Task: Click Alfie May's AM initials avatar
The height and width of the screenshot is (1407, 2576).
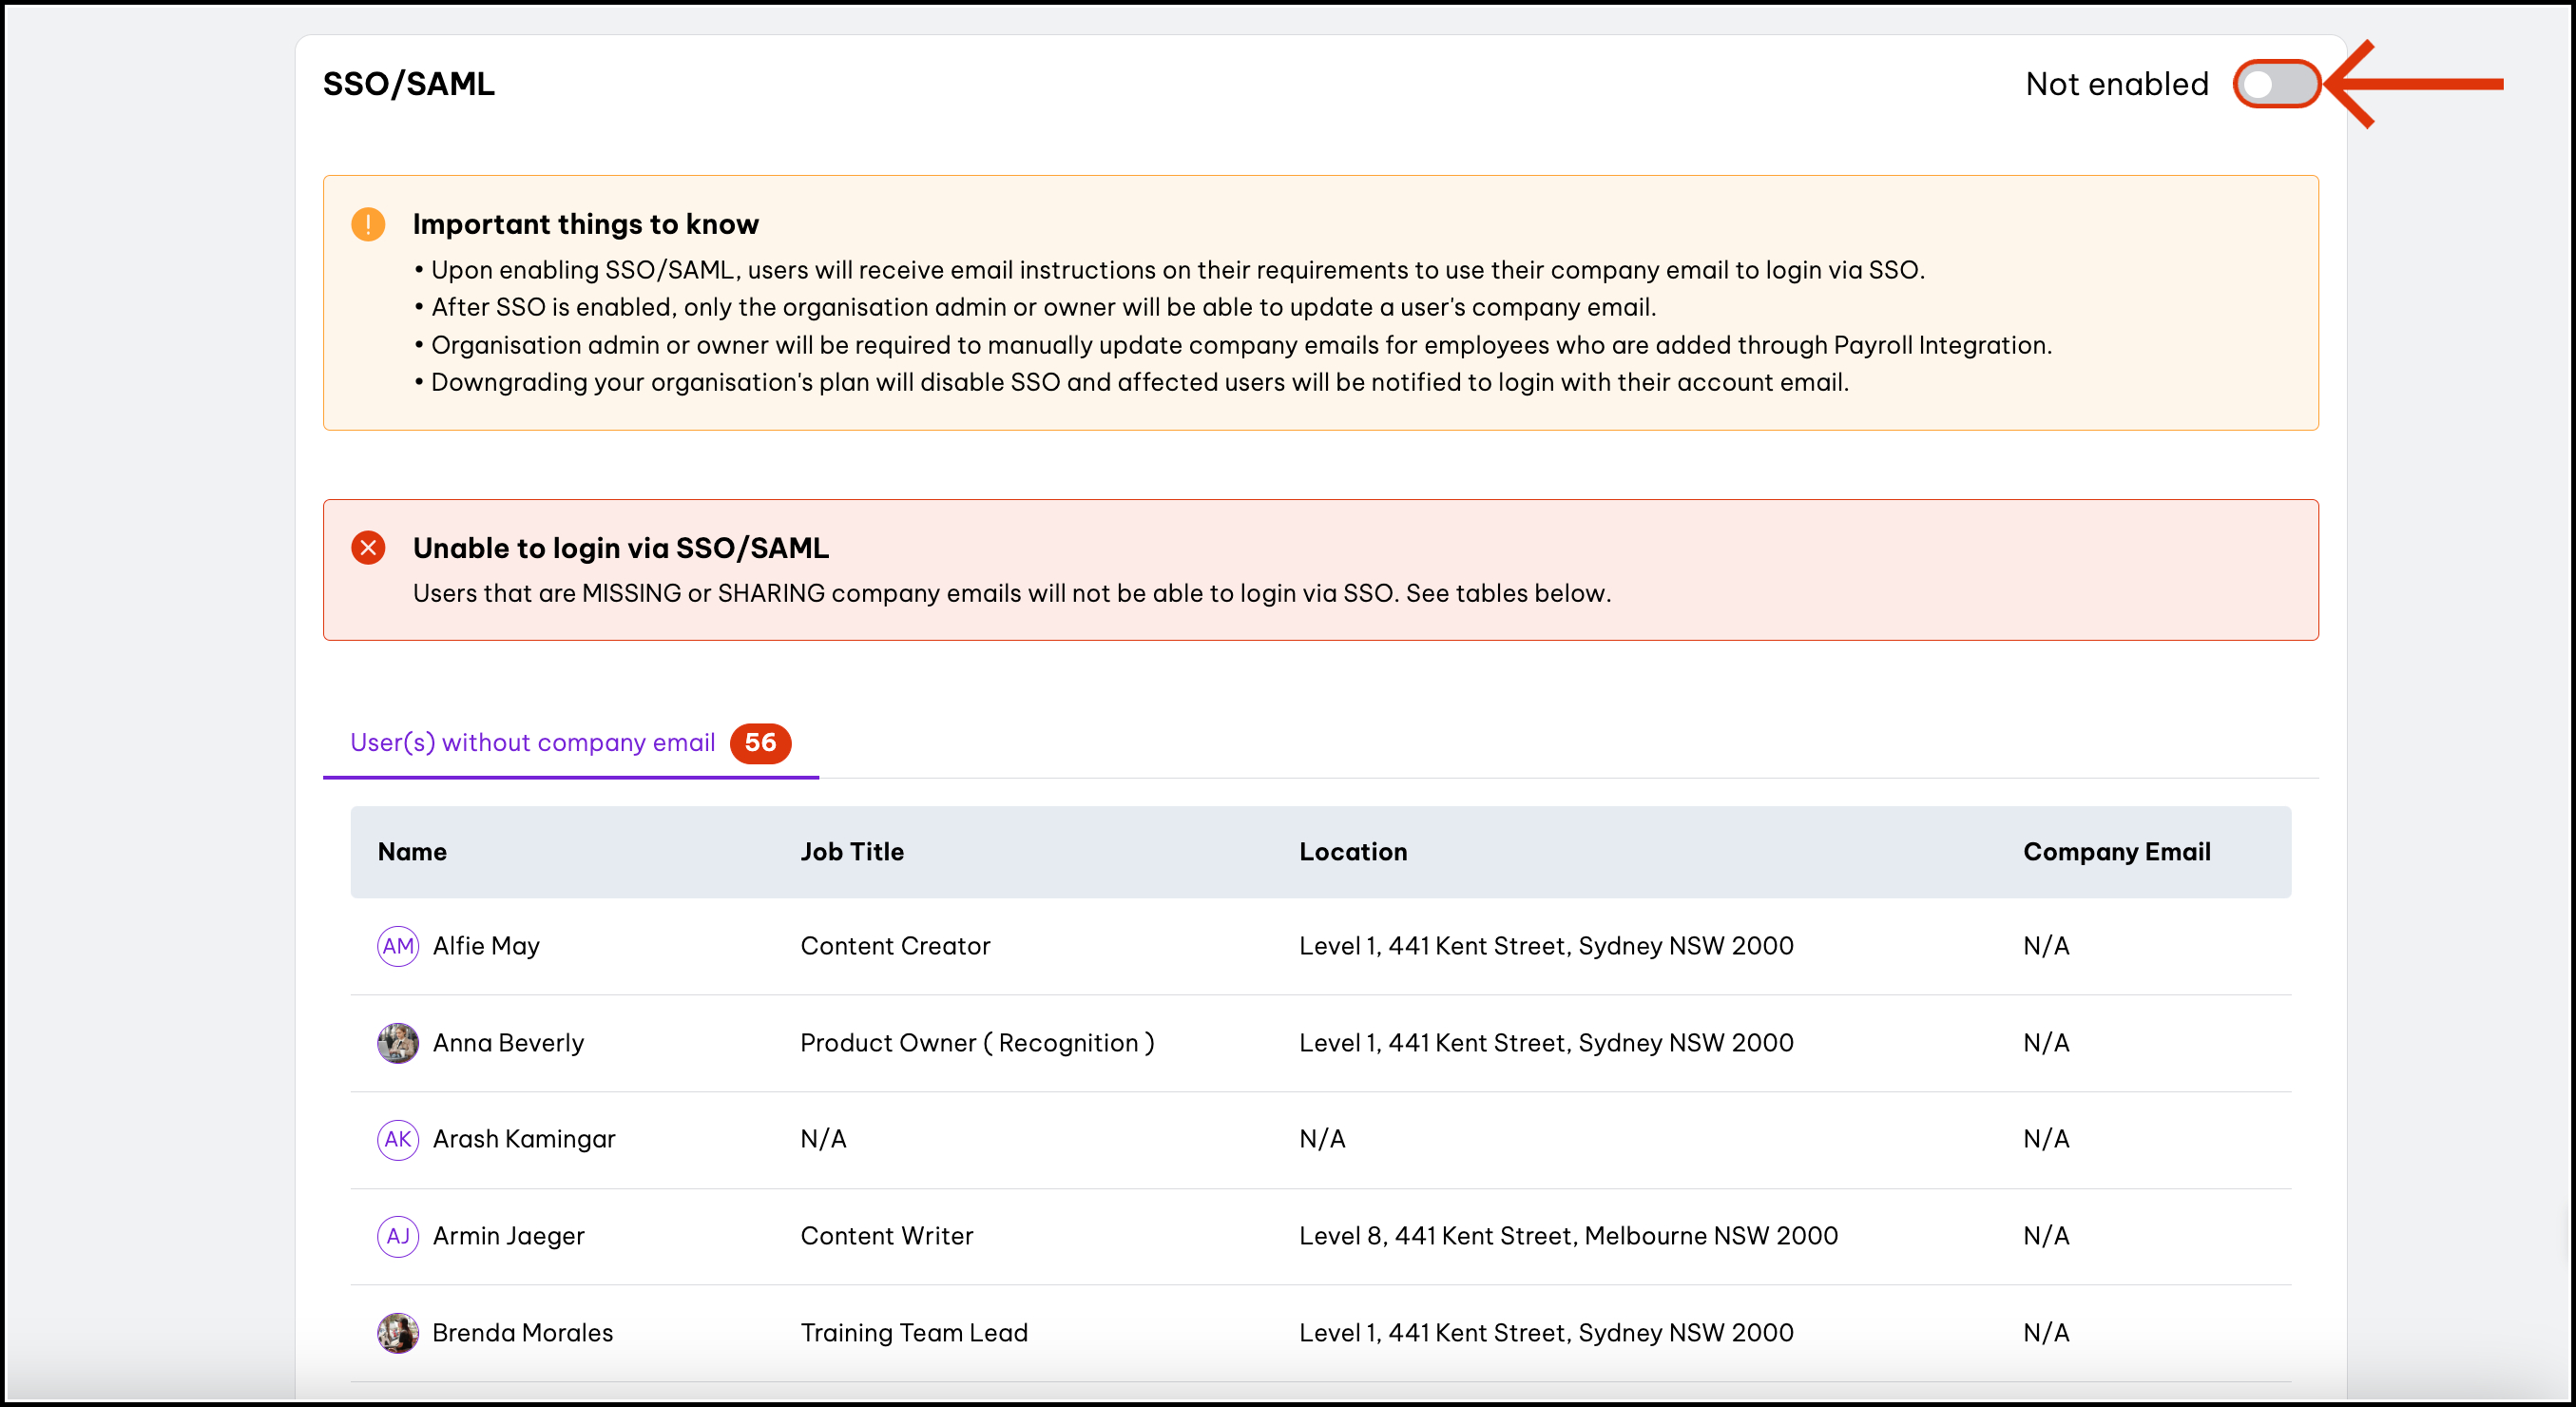Action: [x=398, y=946]
